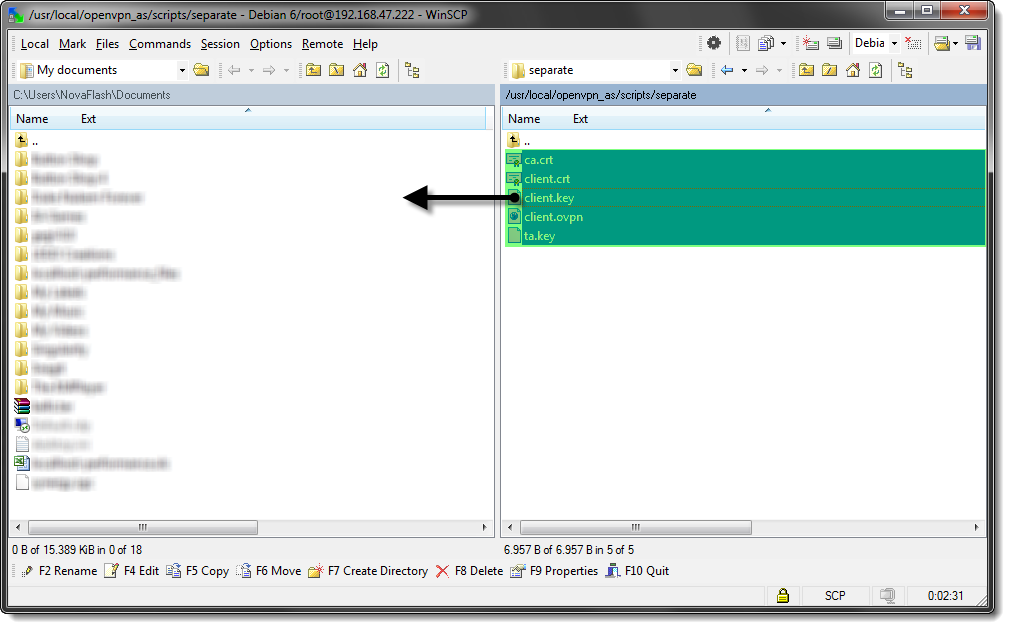Click remote parent directory '..' entry

click(x=519, y=140)
